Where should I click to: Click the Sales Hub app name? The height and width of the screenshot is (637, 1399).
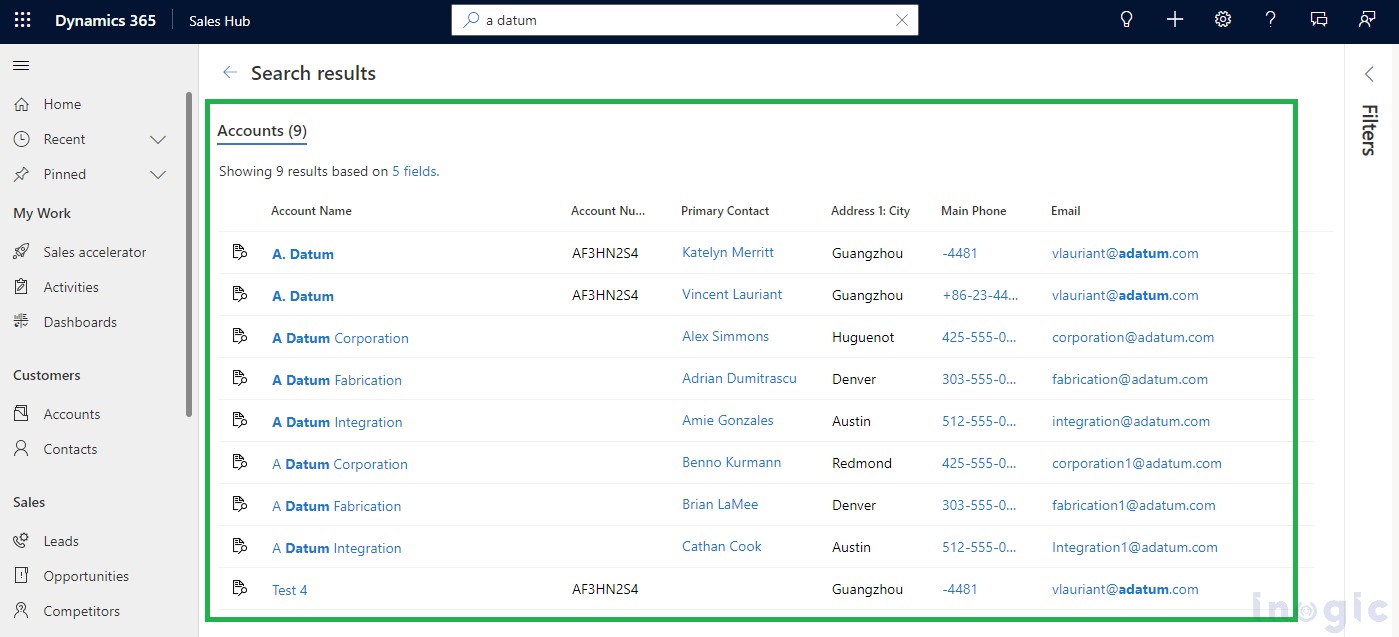pos(219,20)
